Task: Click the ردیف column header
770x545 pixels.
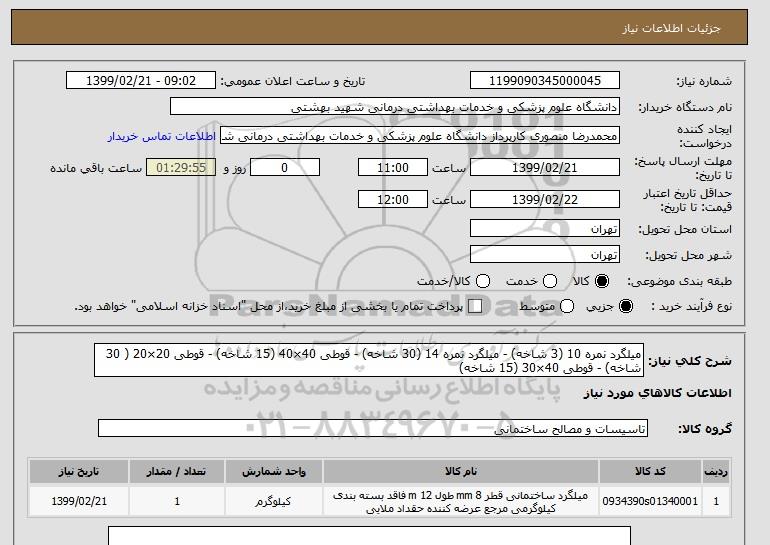Action: 716,471
